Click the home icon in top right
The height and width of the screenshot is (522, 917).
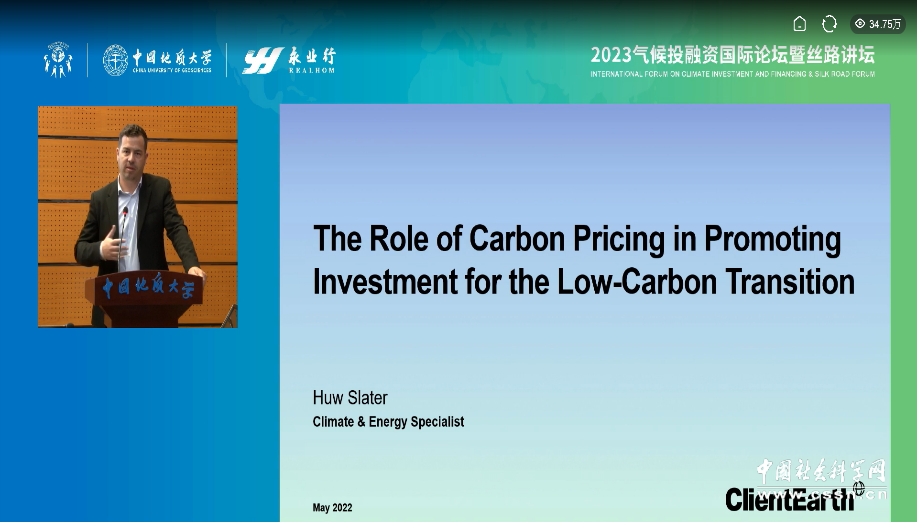pyautogui.click(x=799, y=24)
